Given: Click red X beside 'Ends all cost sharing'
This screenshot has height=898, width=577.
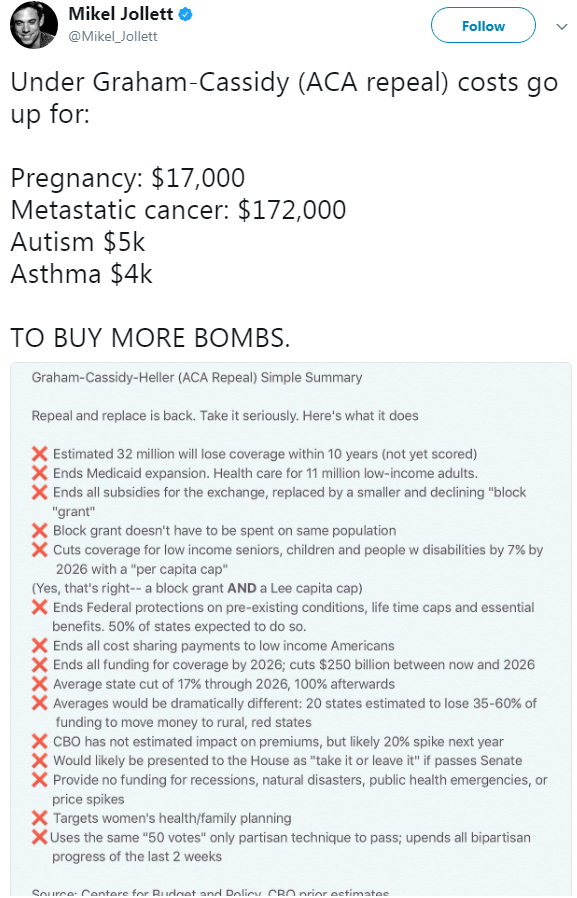Looking at the screenshot, I should [x=39, y=646].
